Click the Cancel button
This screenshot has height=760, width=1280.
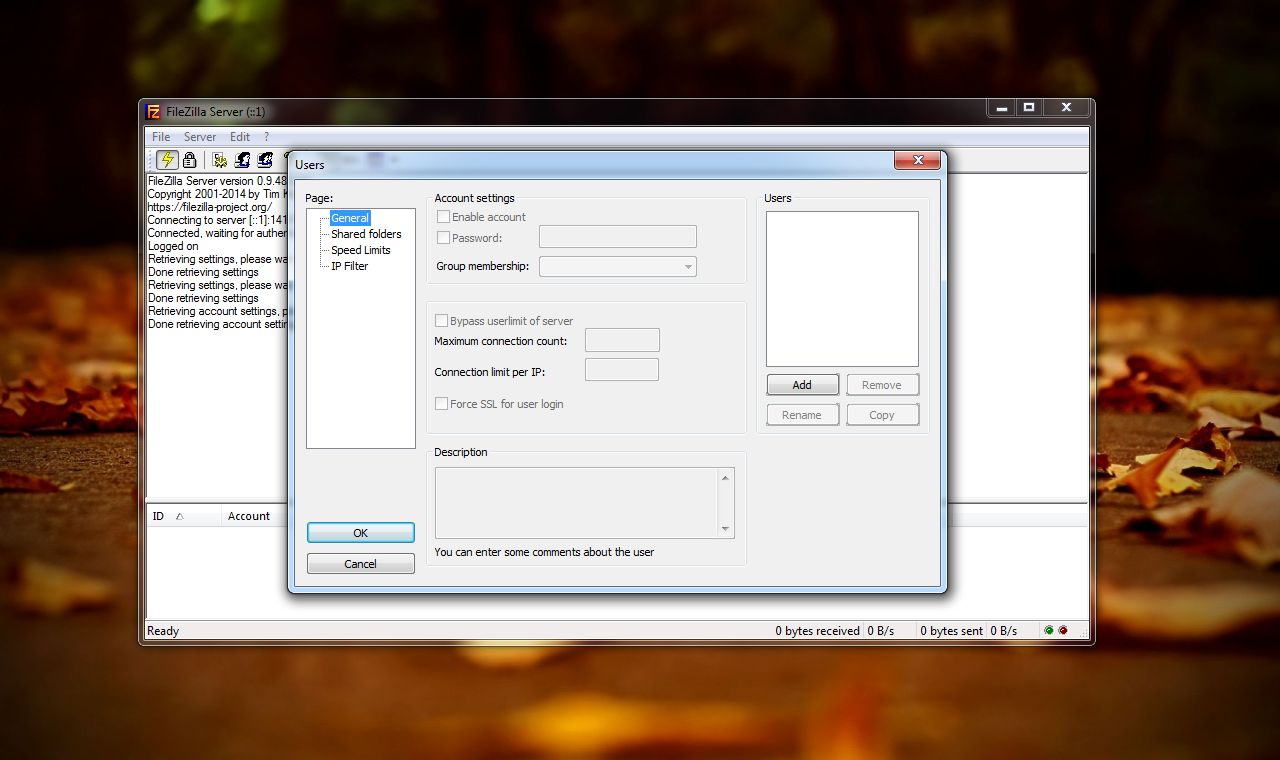[360, 564]
